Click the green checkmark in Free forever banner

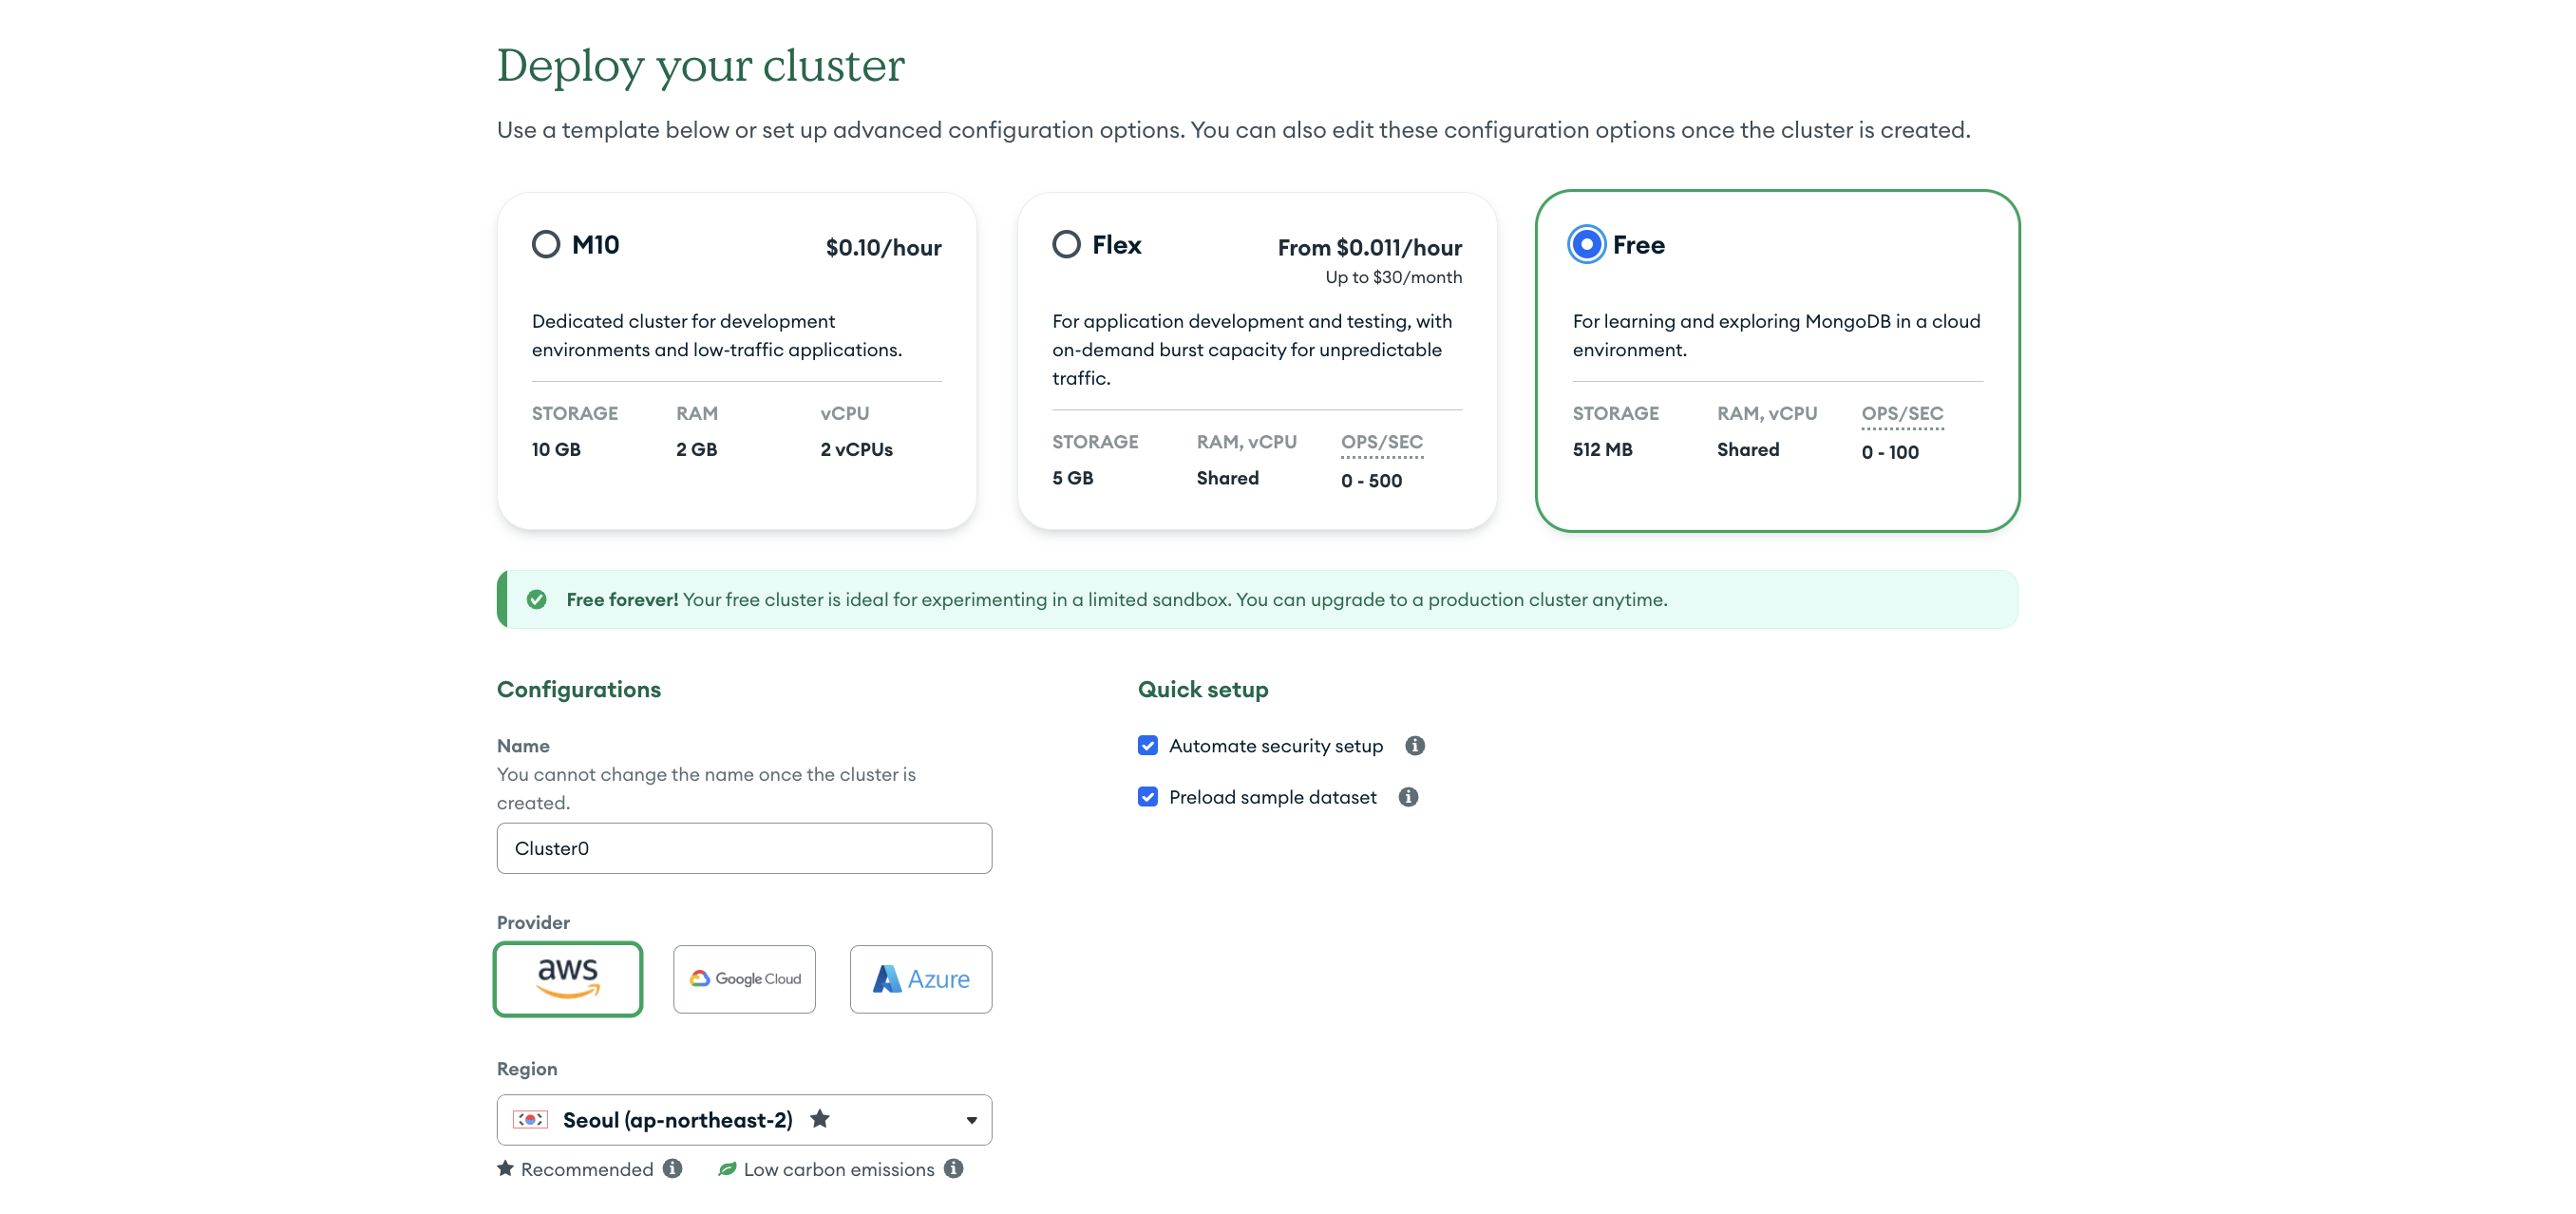pos(537,599)
